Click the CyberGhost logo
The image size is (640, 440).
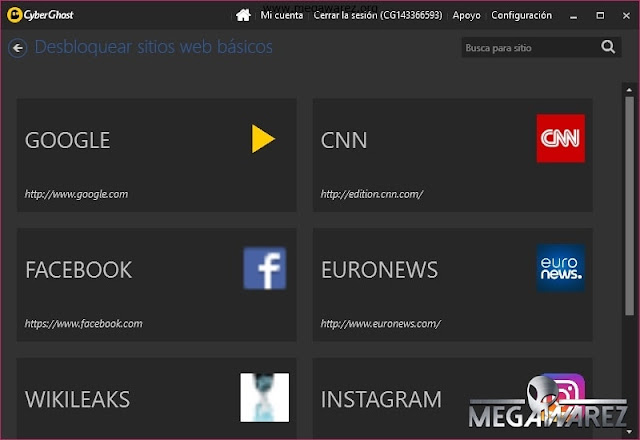click(x=40, y=15)
